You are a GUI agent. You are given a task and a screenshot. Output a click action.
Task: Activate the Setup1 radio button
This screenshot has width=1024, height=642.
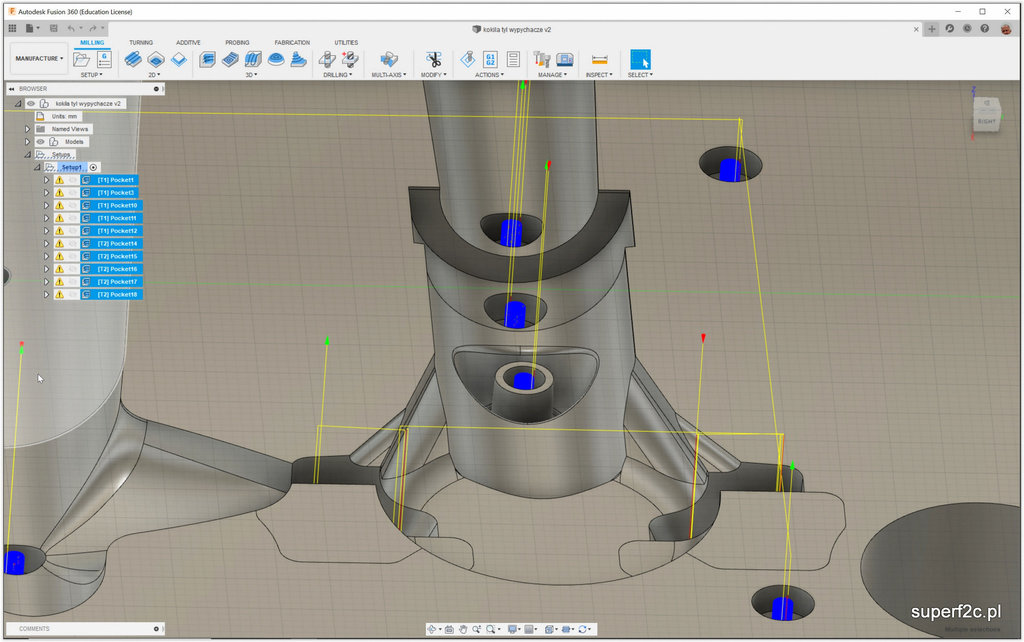coord(93,167)
